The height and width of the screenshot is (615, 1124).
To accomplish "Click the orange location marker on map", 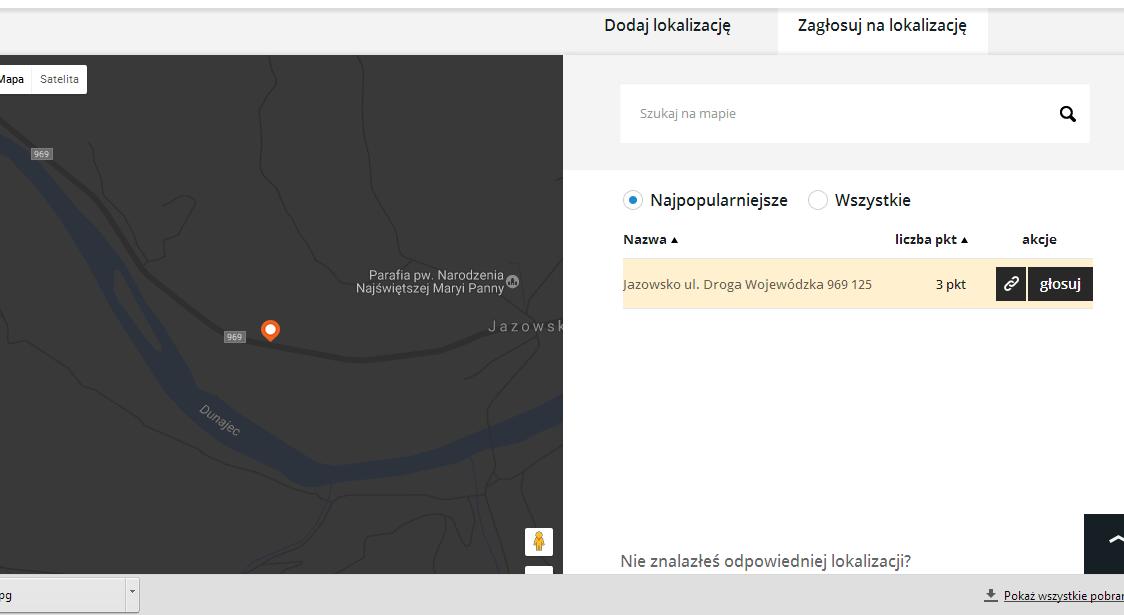I will point(270,329).
